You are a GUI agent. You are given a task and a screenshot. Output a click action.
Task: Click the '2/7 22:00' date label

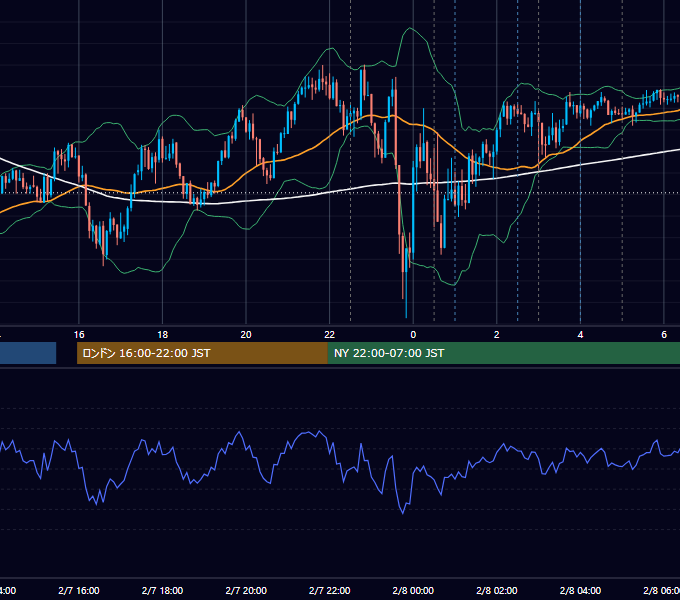(330, 590)
